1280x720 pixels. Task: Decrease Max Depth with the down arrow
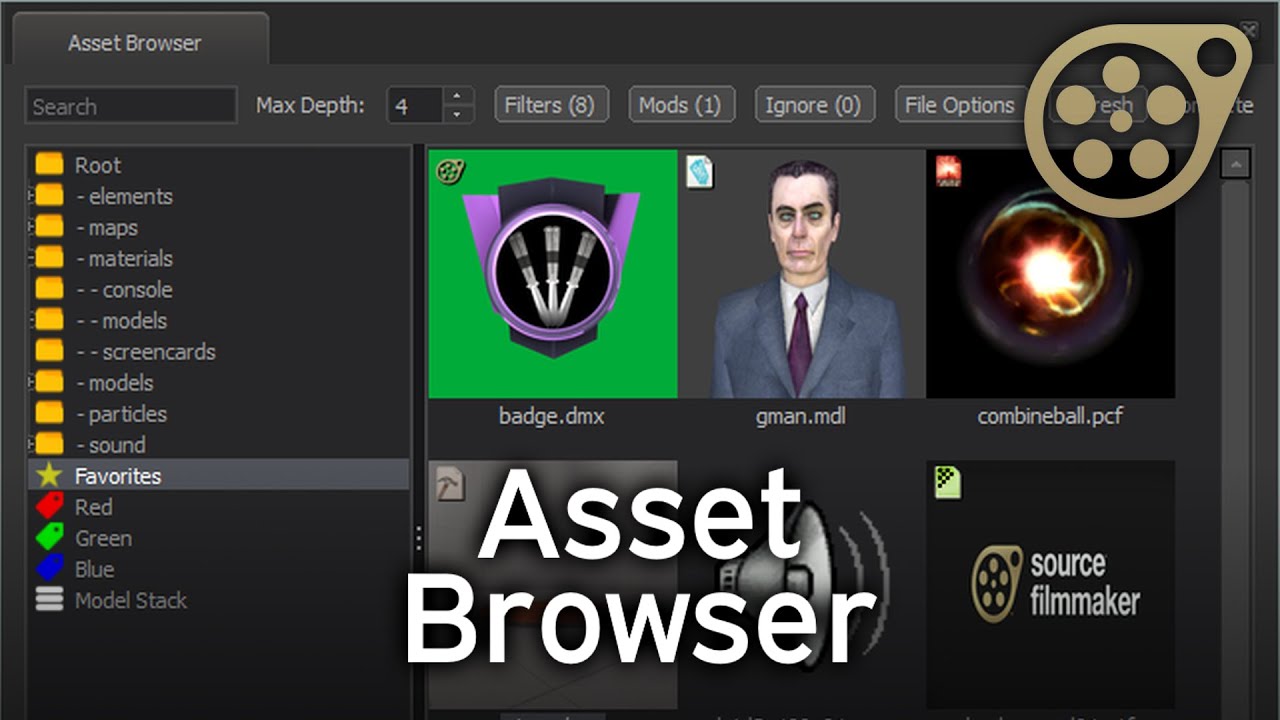[x=457, y=114]
